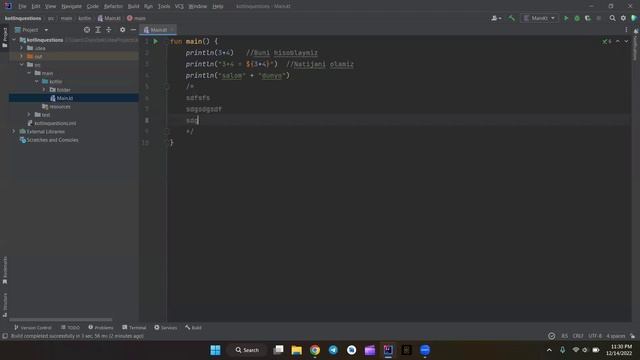Viewport: 640px width, 360px height.
Task: Open IDE settings gear in the top toolbar
Action: [623, 18]
